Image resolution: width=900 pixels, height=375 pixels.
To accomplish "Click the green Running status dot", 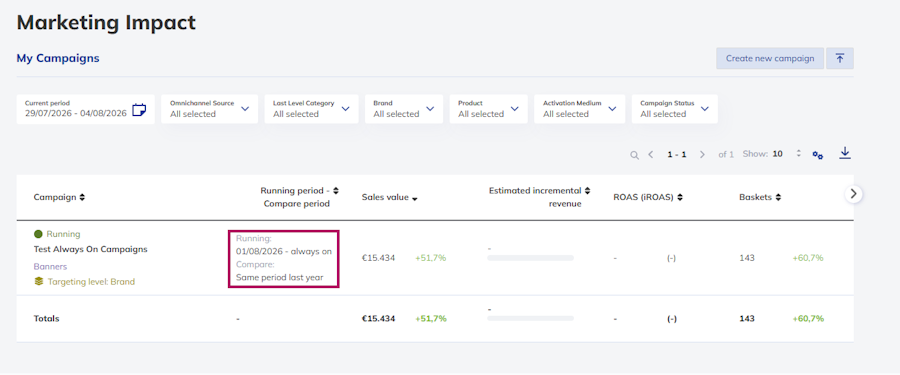I will click(x=38, y=234).
